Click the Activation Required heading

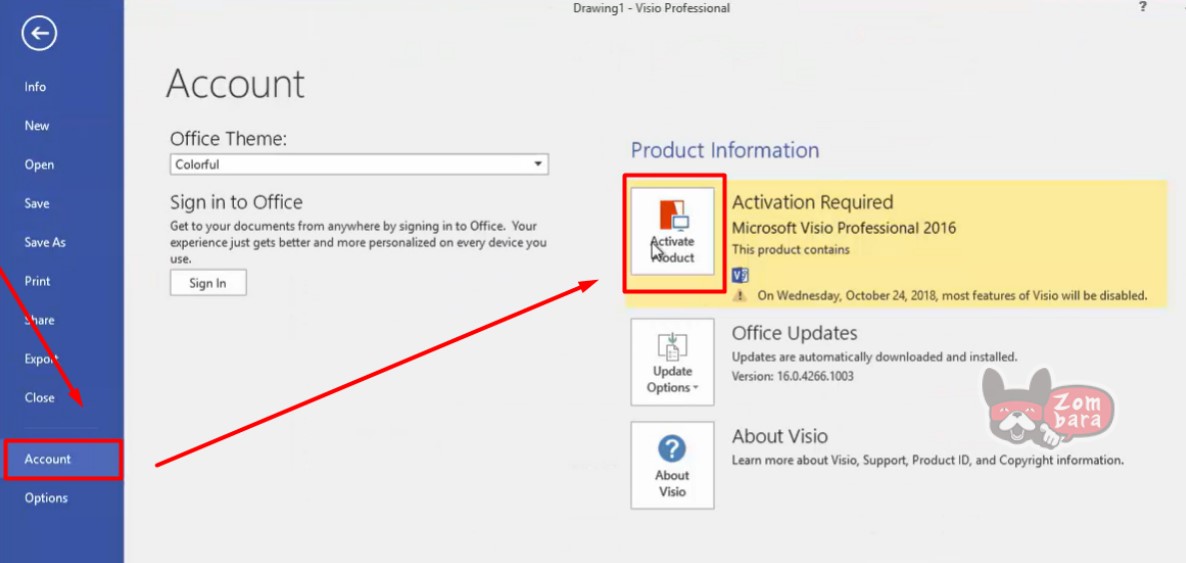812,202
